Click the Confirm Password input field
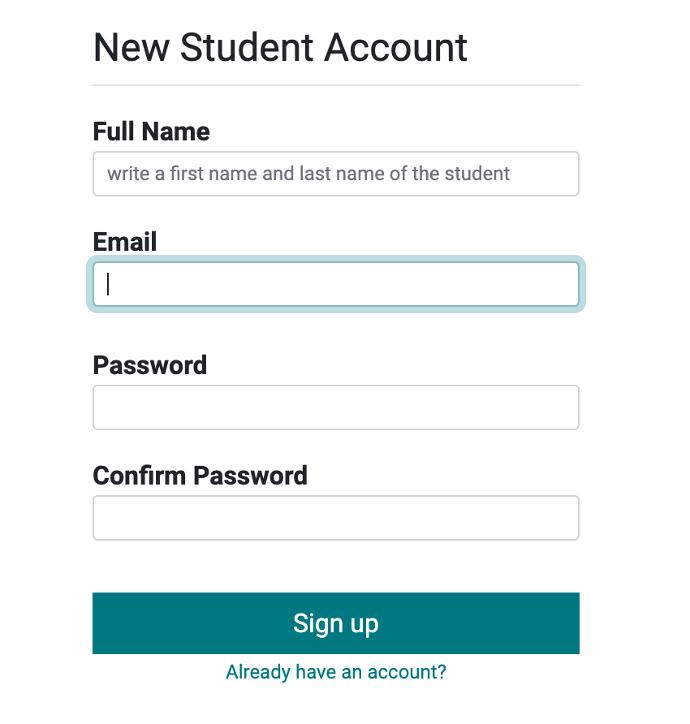This screenshot has width=690, height=724. pos(336,518)
